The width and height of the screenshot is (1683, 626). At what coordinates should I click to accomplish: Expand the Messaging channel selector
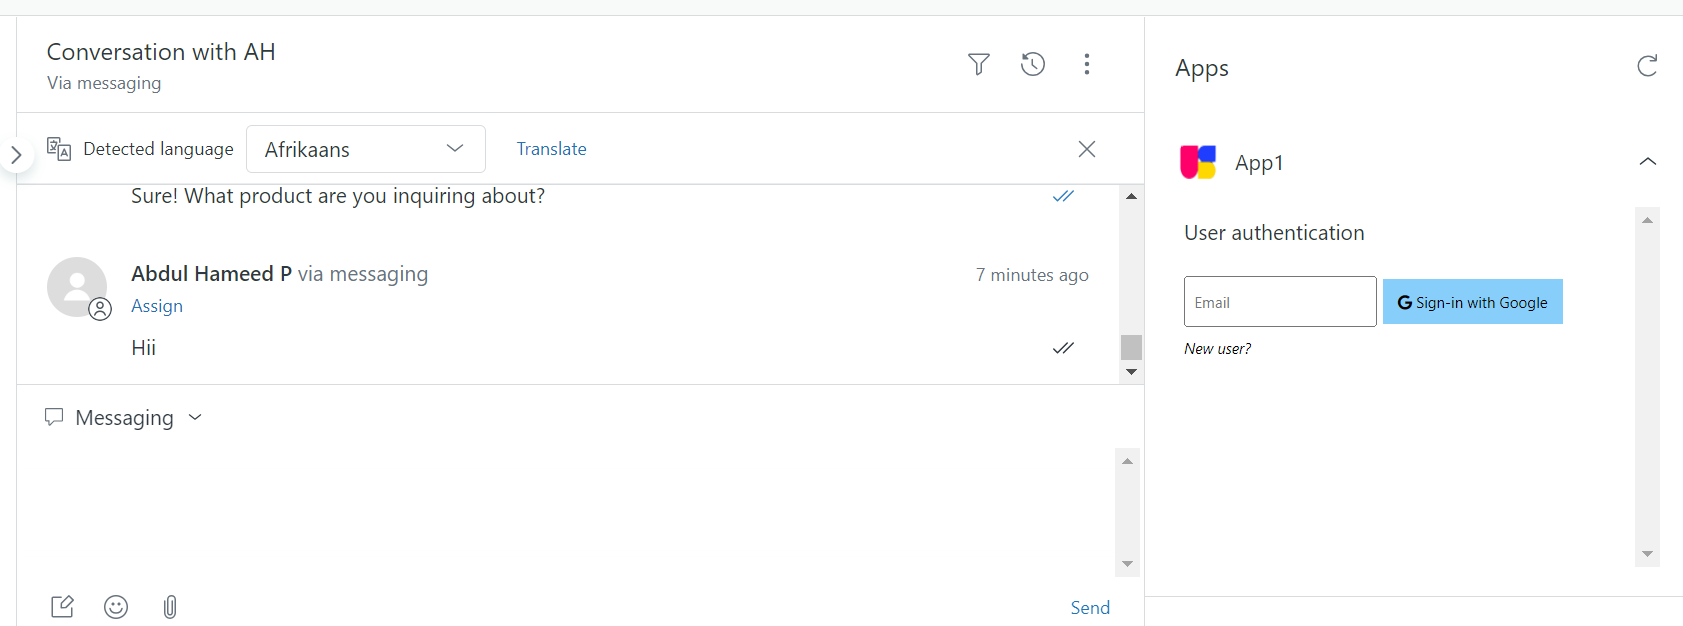point(124,418)
